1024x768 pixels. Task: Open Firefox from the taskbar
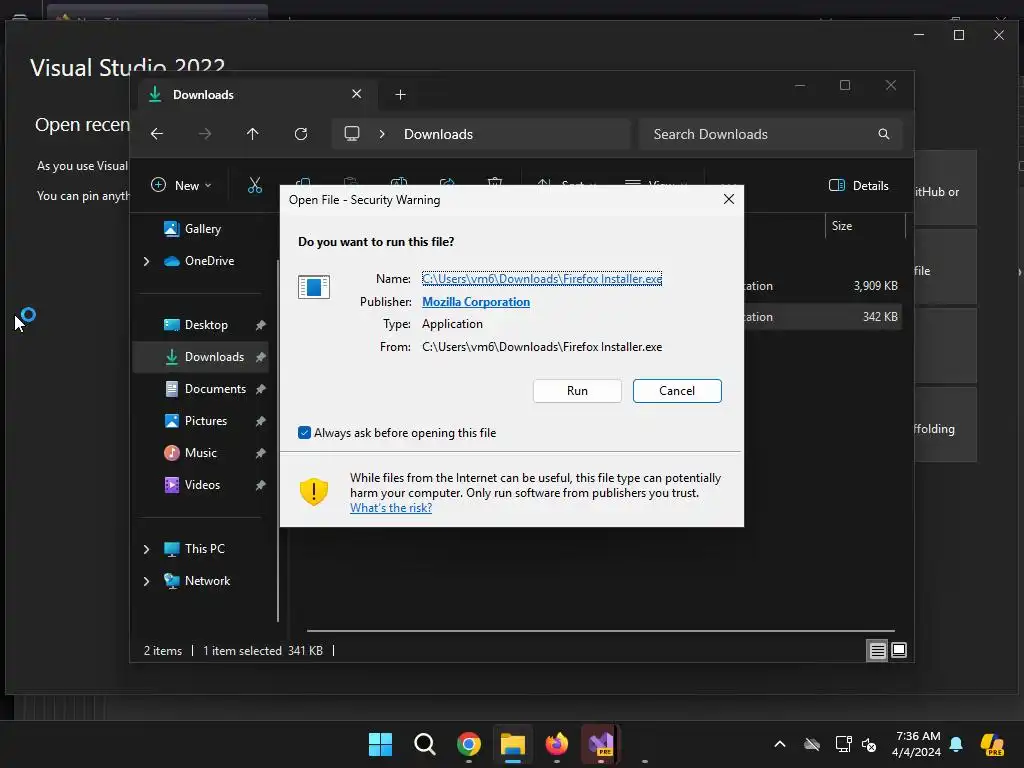[x=557, y=744]
